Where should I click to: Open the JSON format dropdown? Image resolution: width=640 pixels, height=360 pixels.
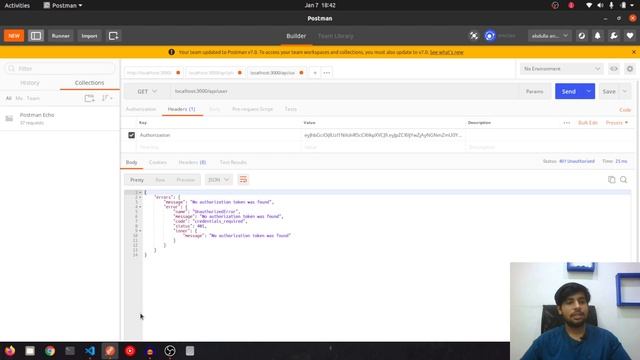[x=219, y=180]
